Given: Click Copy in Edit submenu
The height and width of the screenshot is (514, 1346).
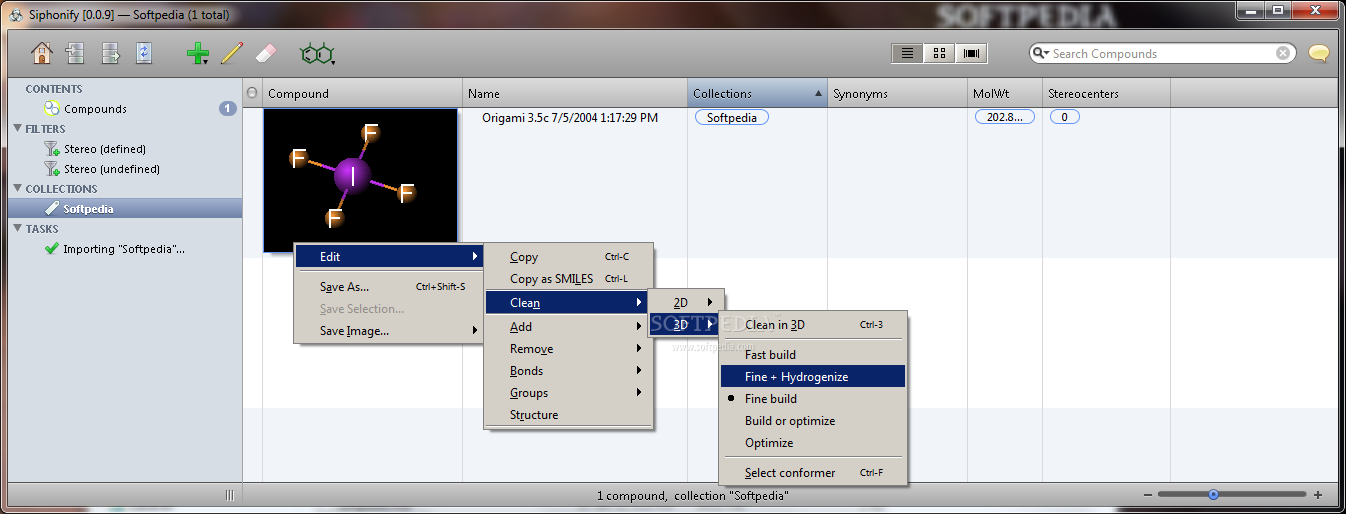Looking at the screenshot, I should 568,257.
